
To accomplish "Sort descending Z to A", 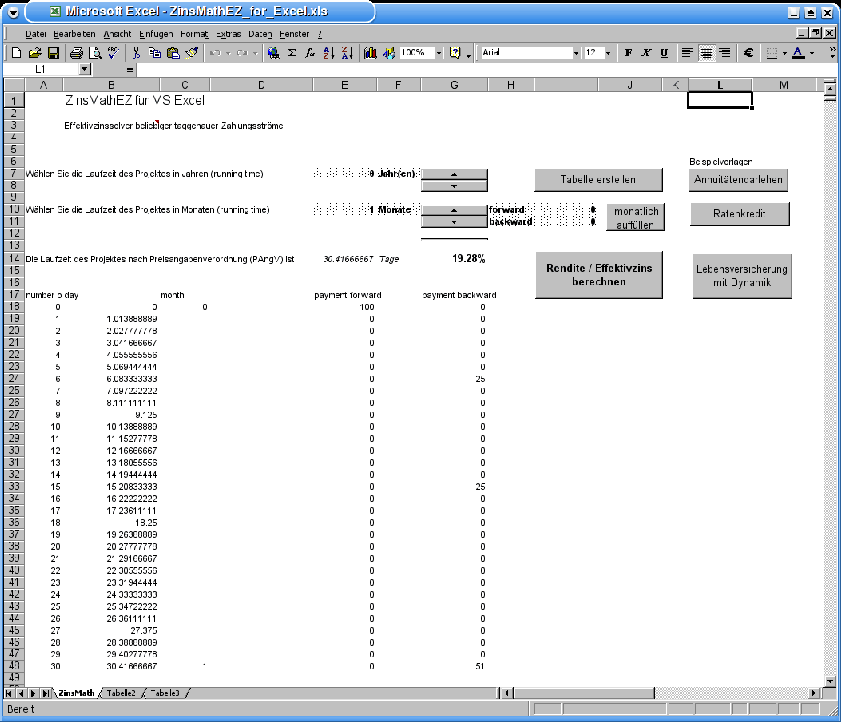I will point(347,53).
